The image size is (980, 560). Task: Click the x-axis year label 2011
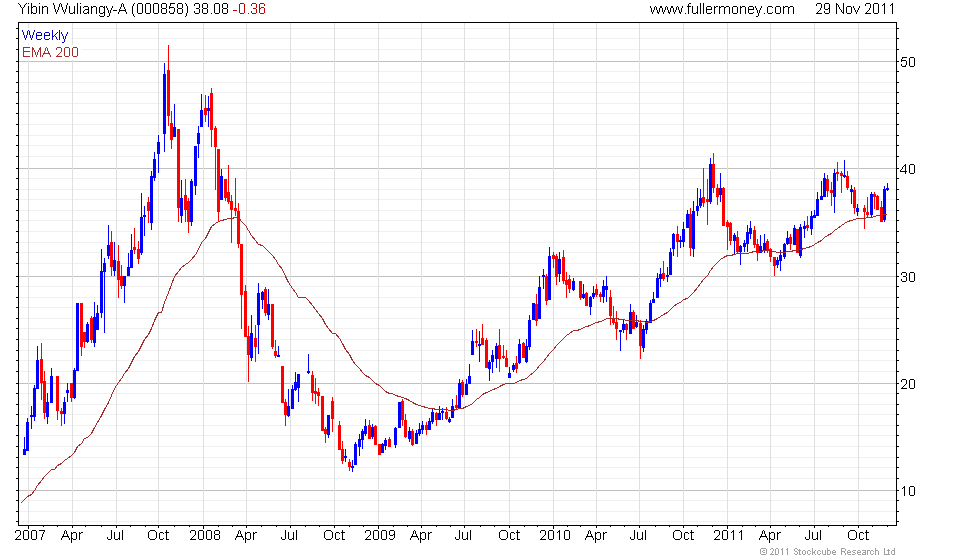pos(729,536)
